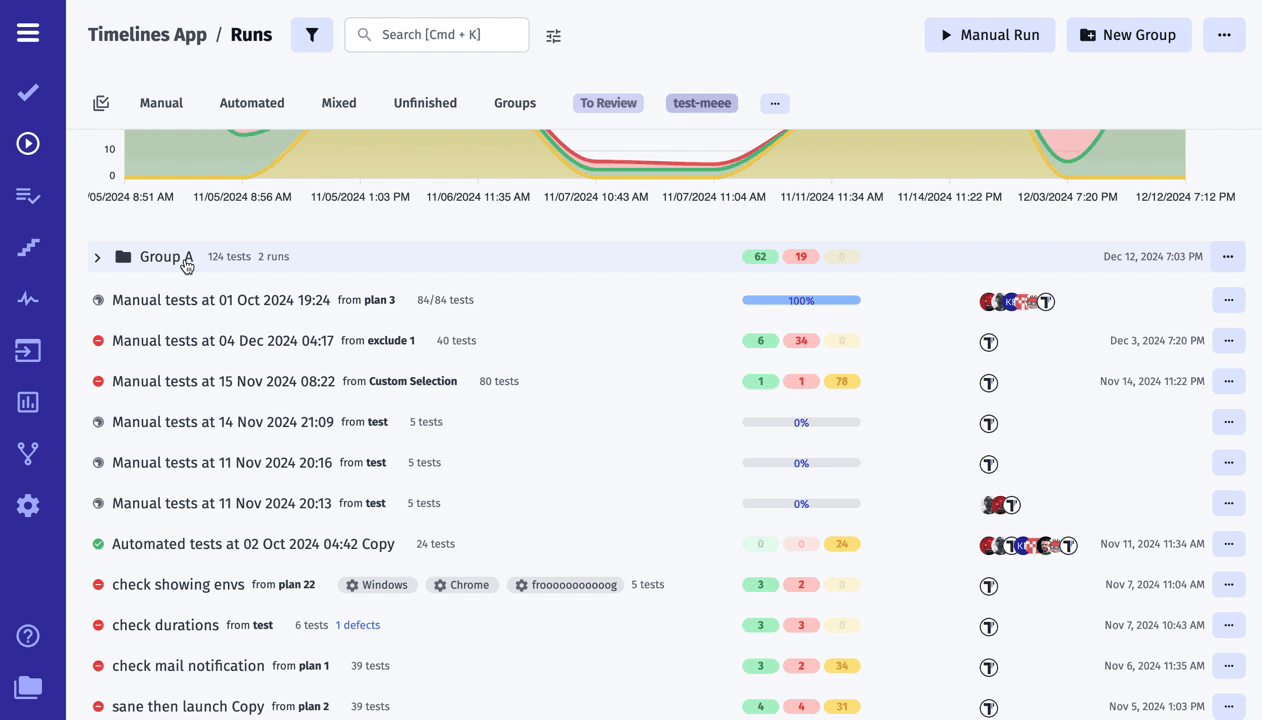Click skipped count 78 on 15 Nov run
Image resolution: width=1262 pixels, height=720 pixels.
[842, 381]
